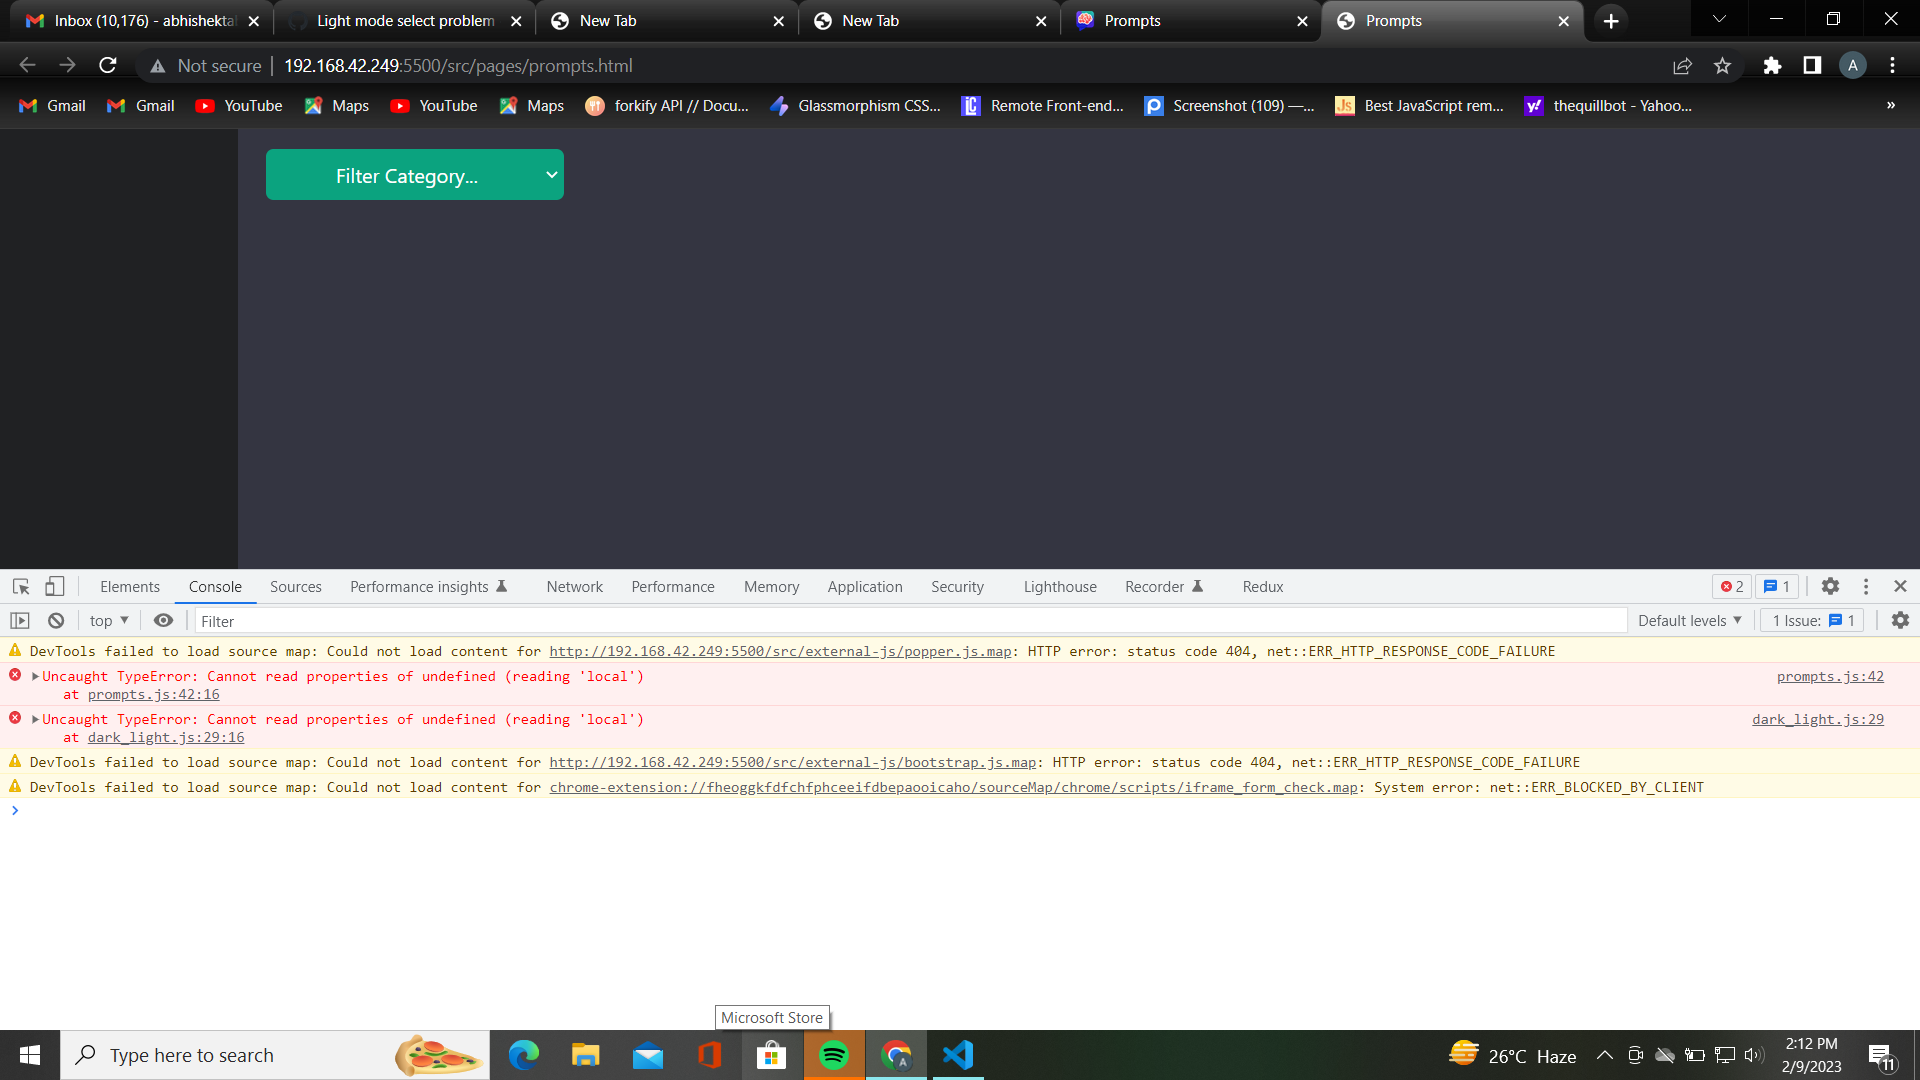Switch to the Network panel

[x=574, y=586]
